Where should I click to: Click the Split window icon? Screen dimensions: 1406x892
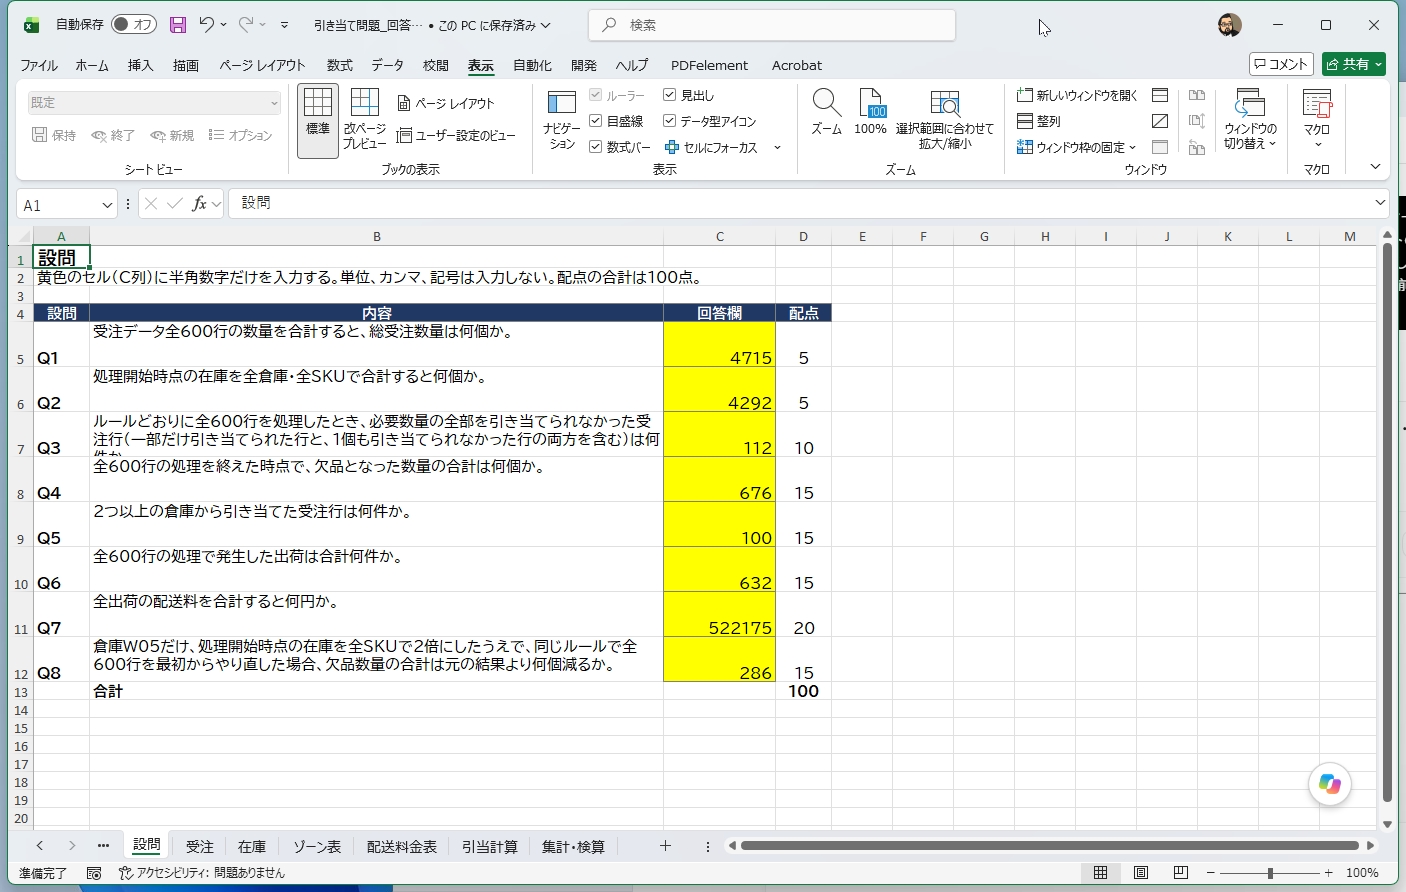tap(1160, 95)
